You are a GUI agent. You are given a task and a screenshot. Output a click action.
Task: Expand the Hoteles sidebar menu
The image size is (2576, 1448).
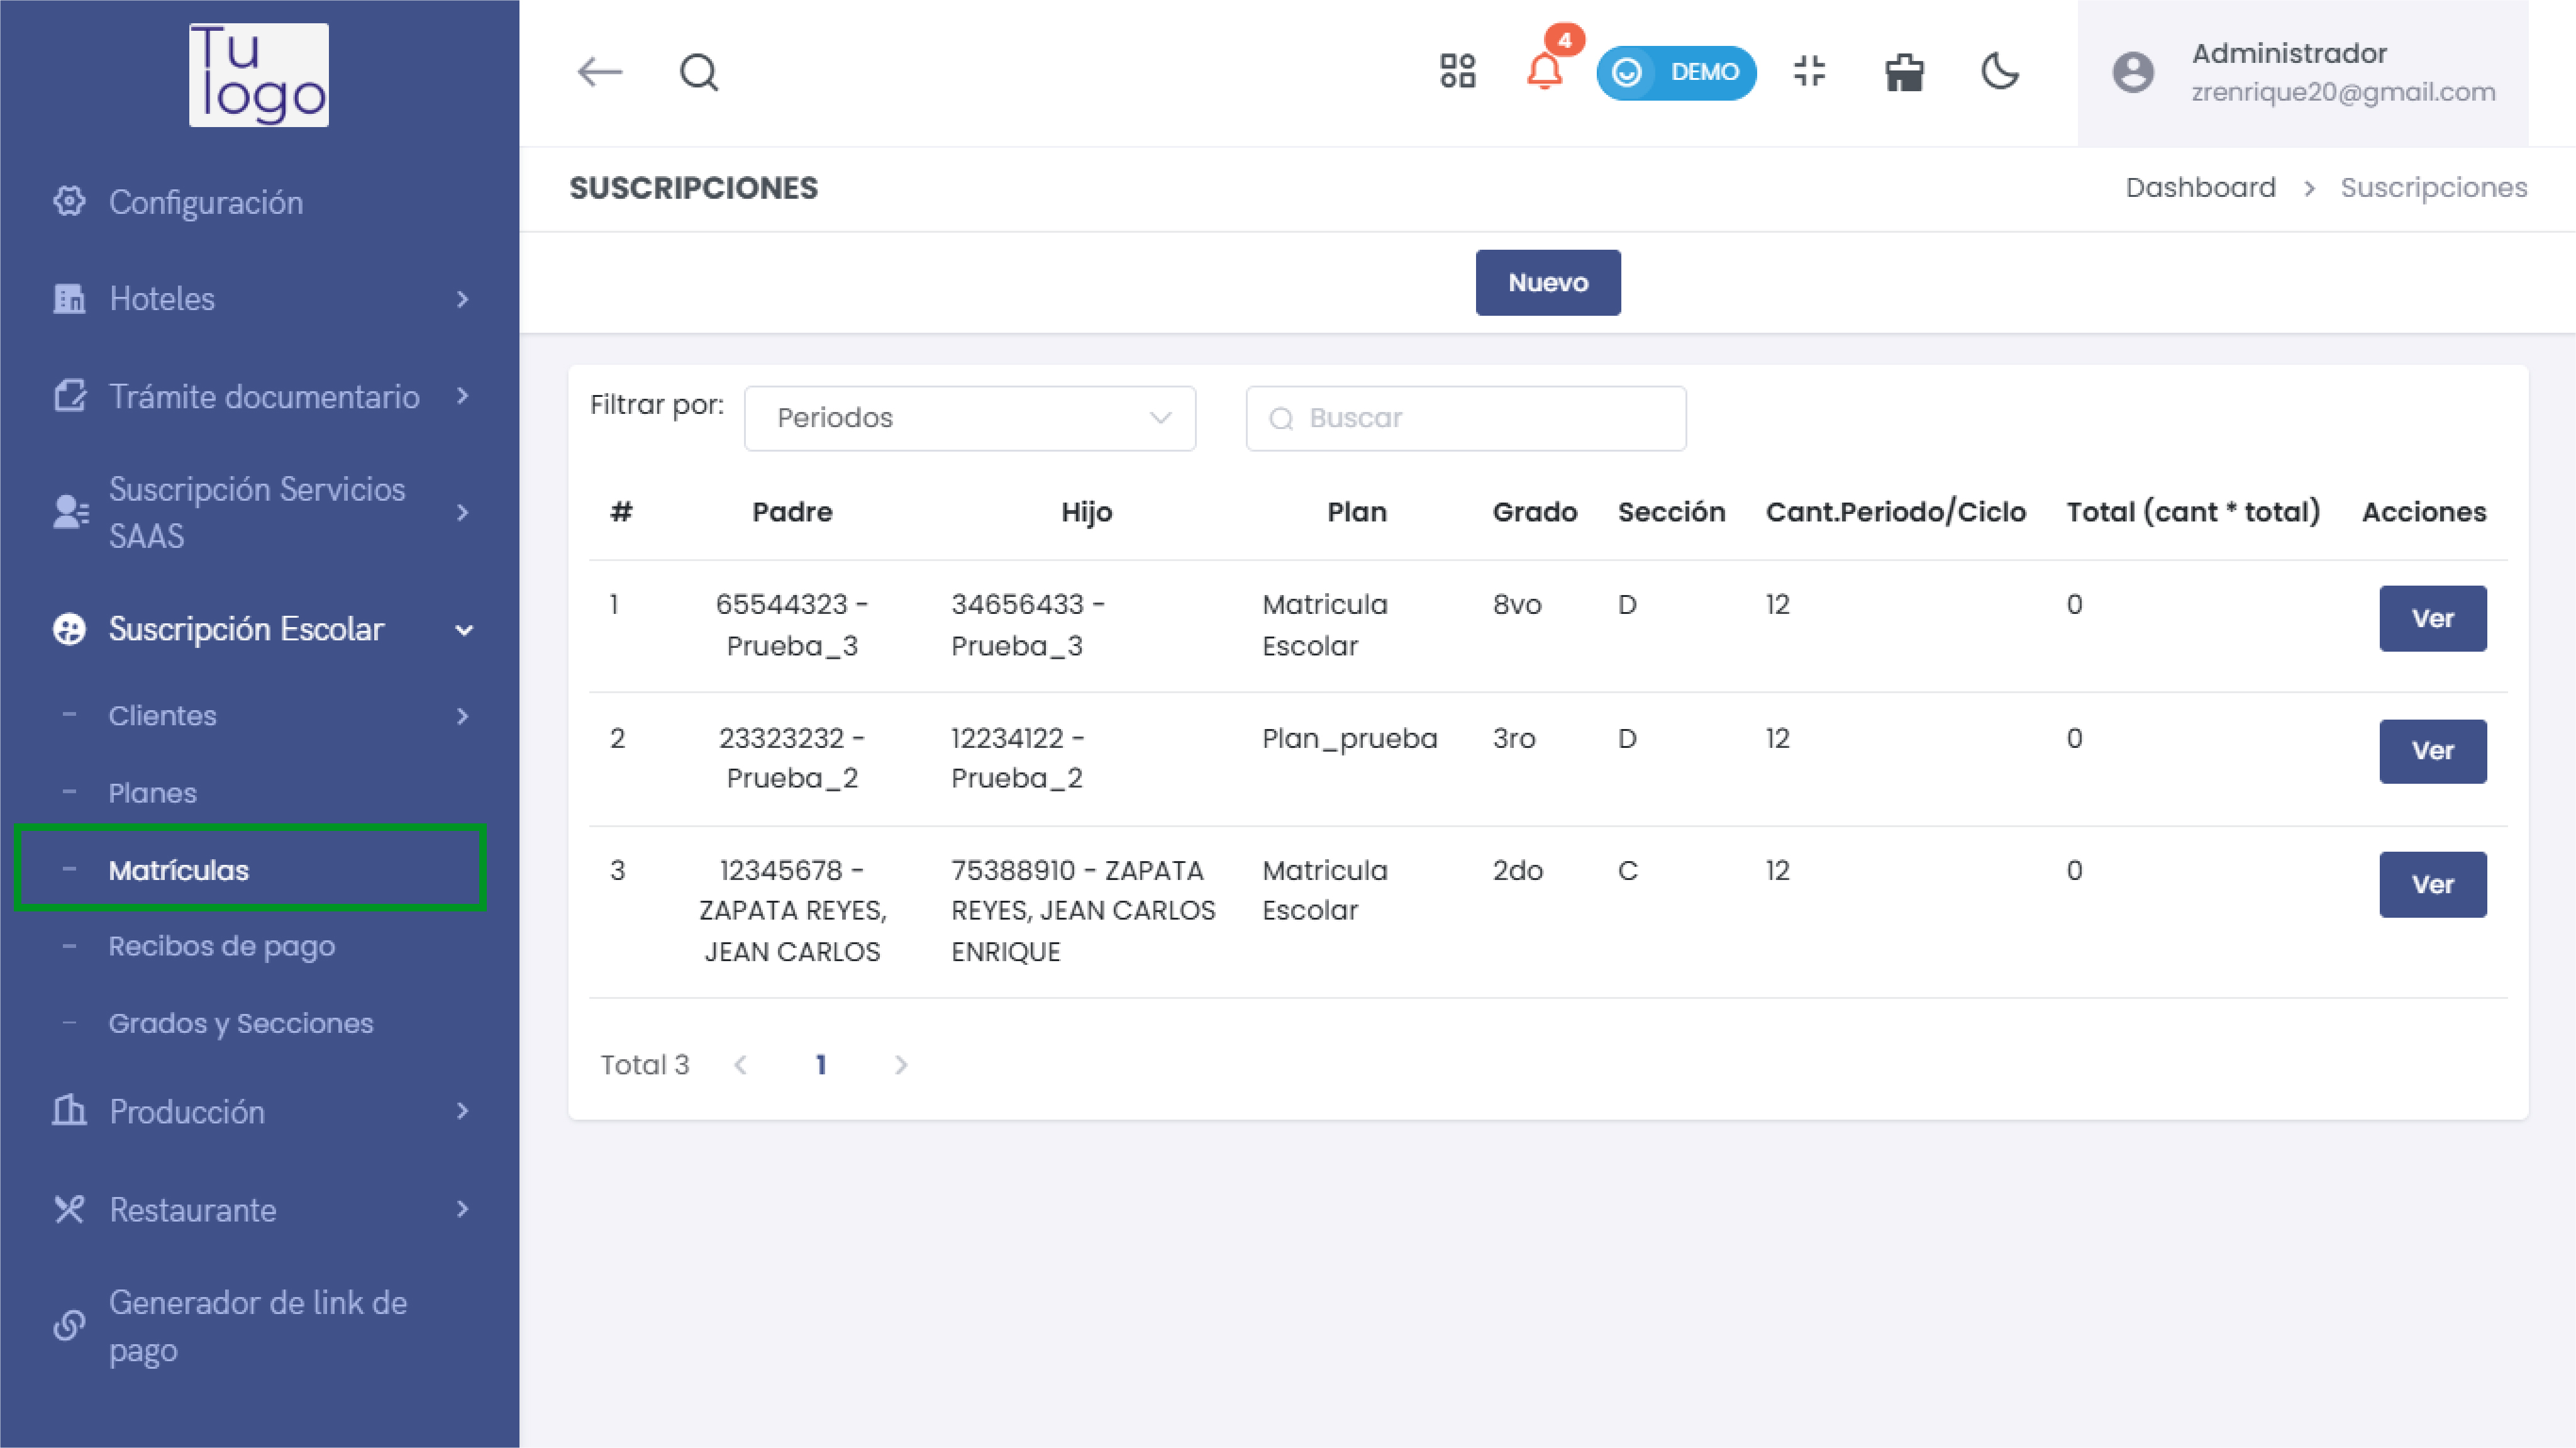click(260, 299)
